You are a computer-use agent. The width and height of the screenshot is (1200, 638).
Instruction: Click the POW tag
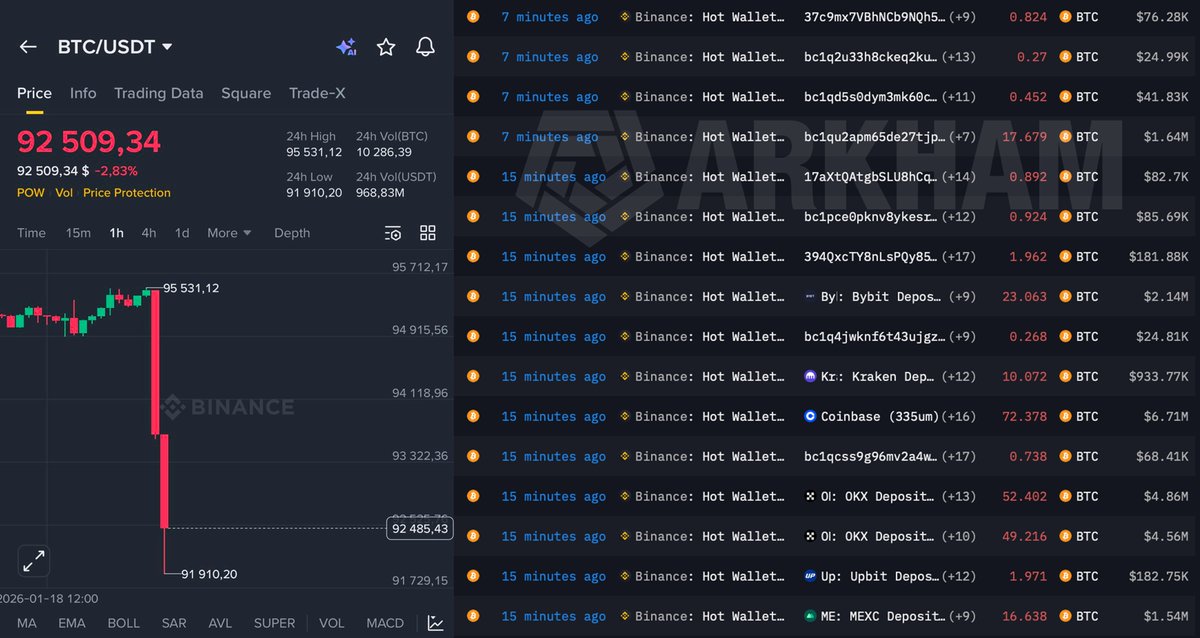(x=30, y=193)
